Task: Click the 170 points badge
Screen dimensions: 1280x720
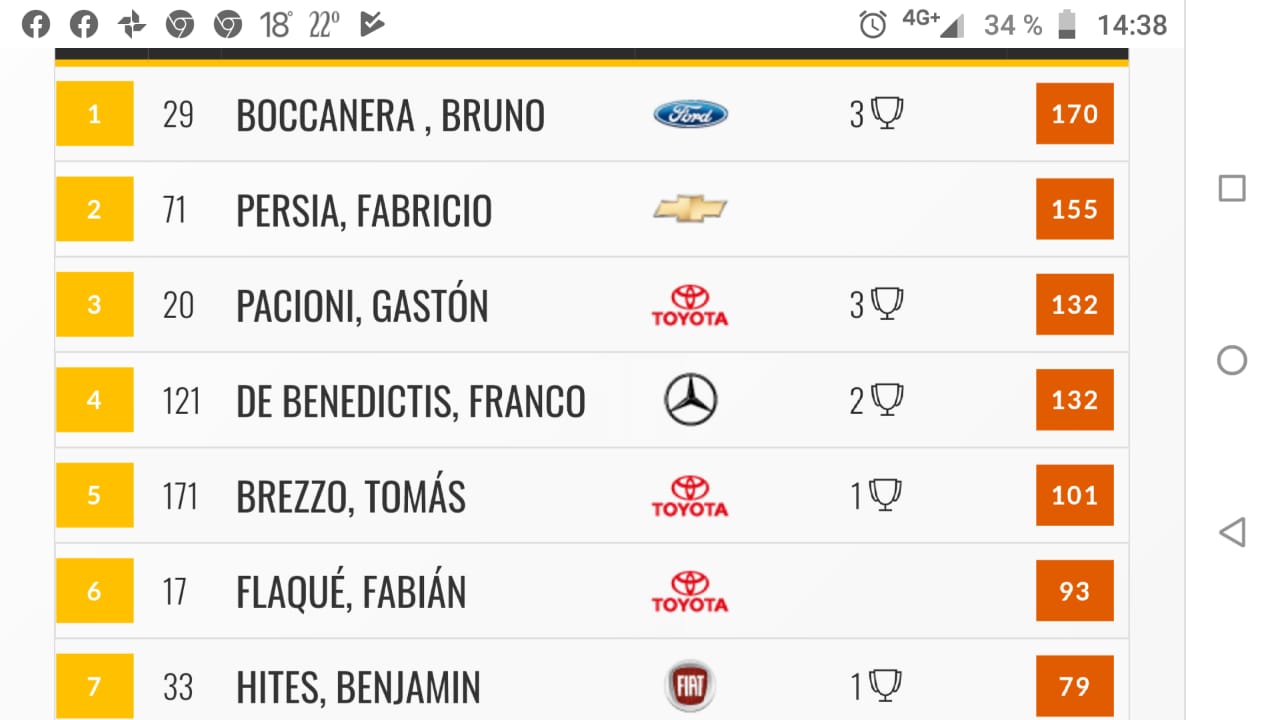Action: [x=1075, y=114]
